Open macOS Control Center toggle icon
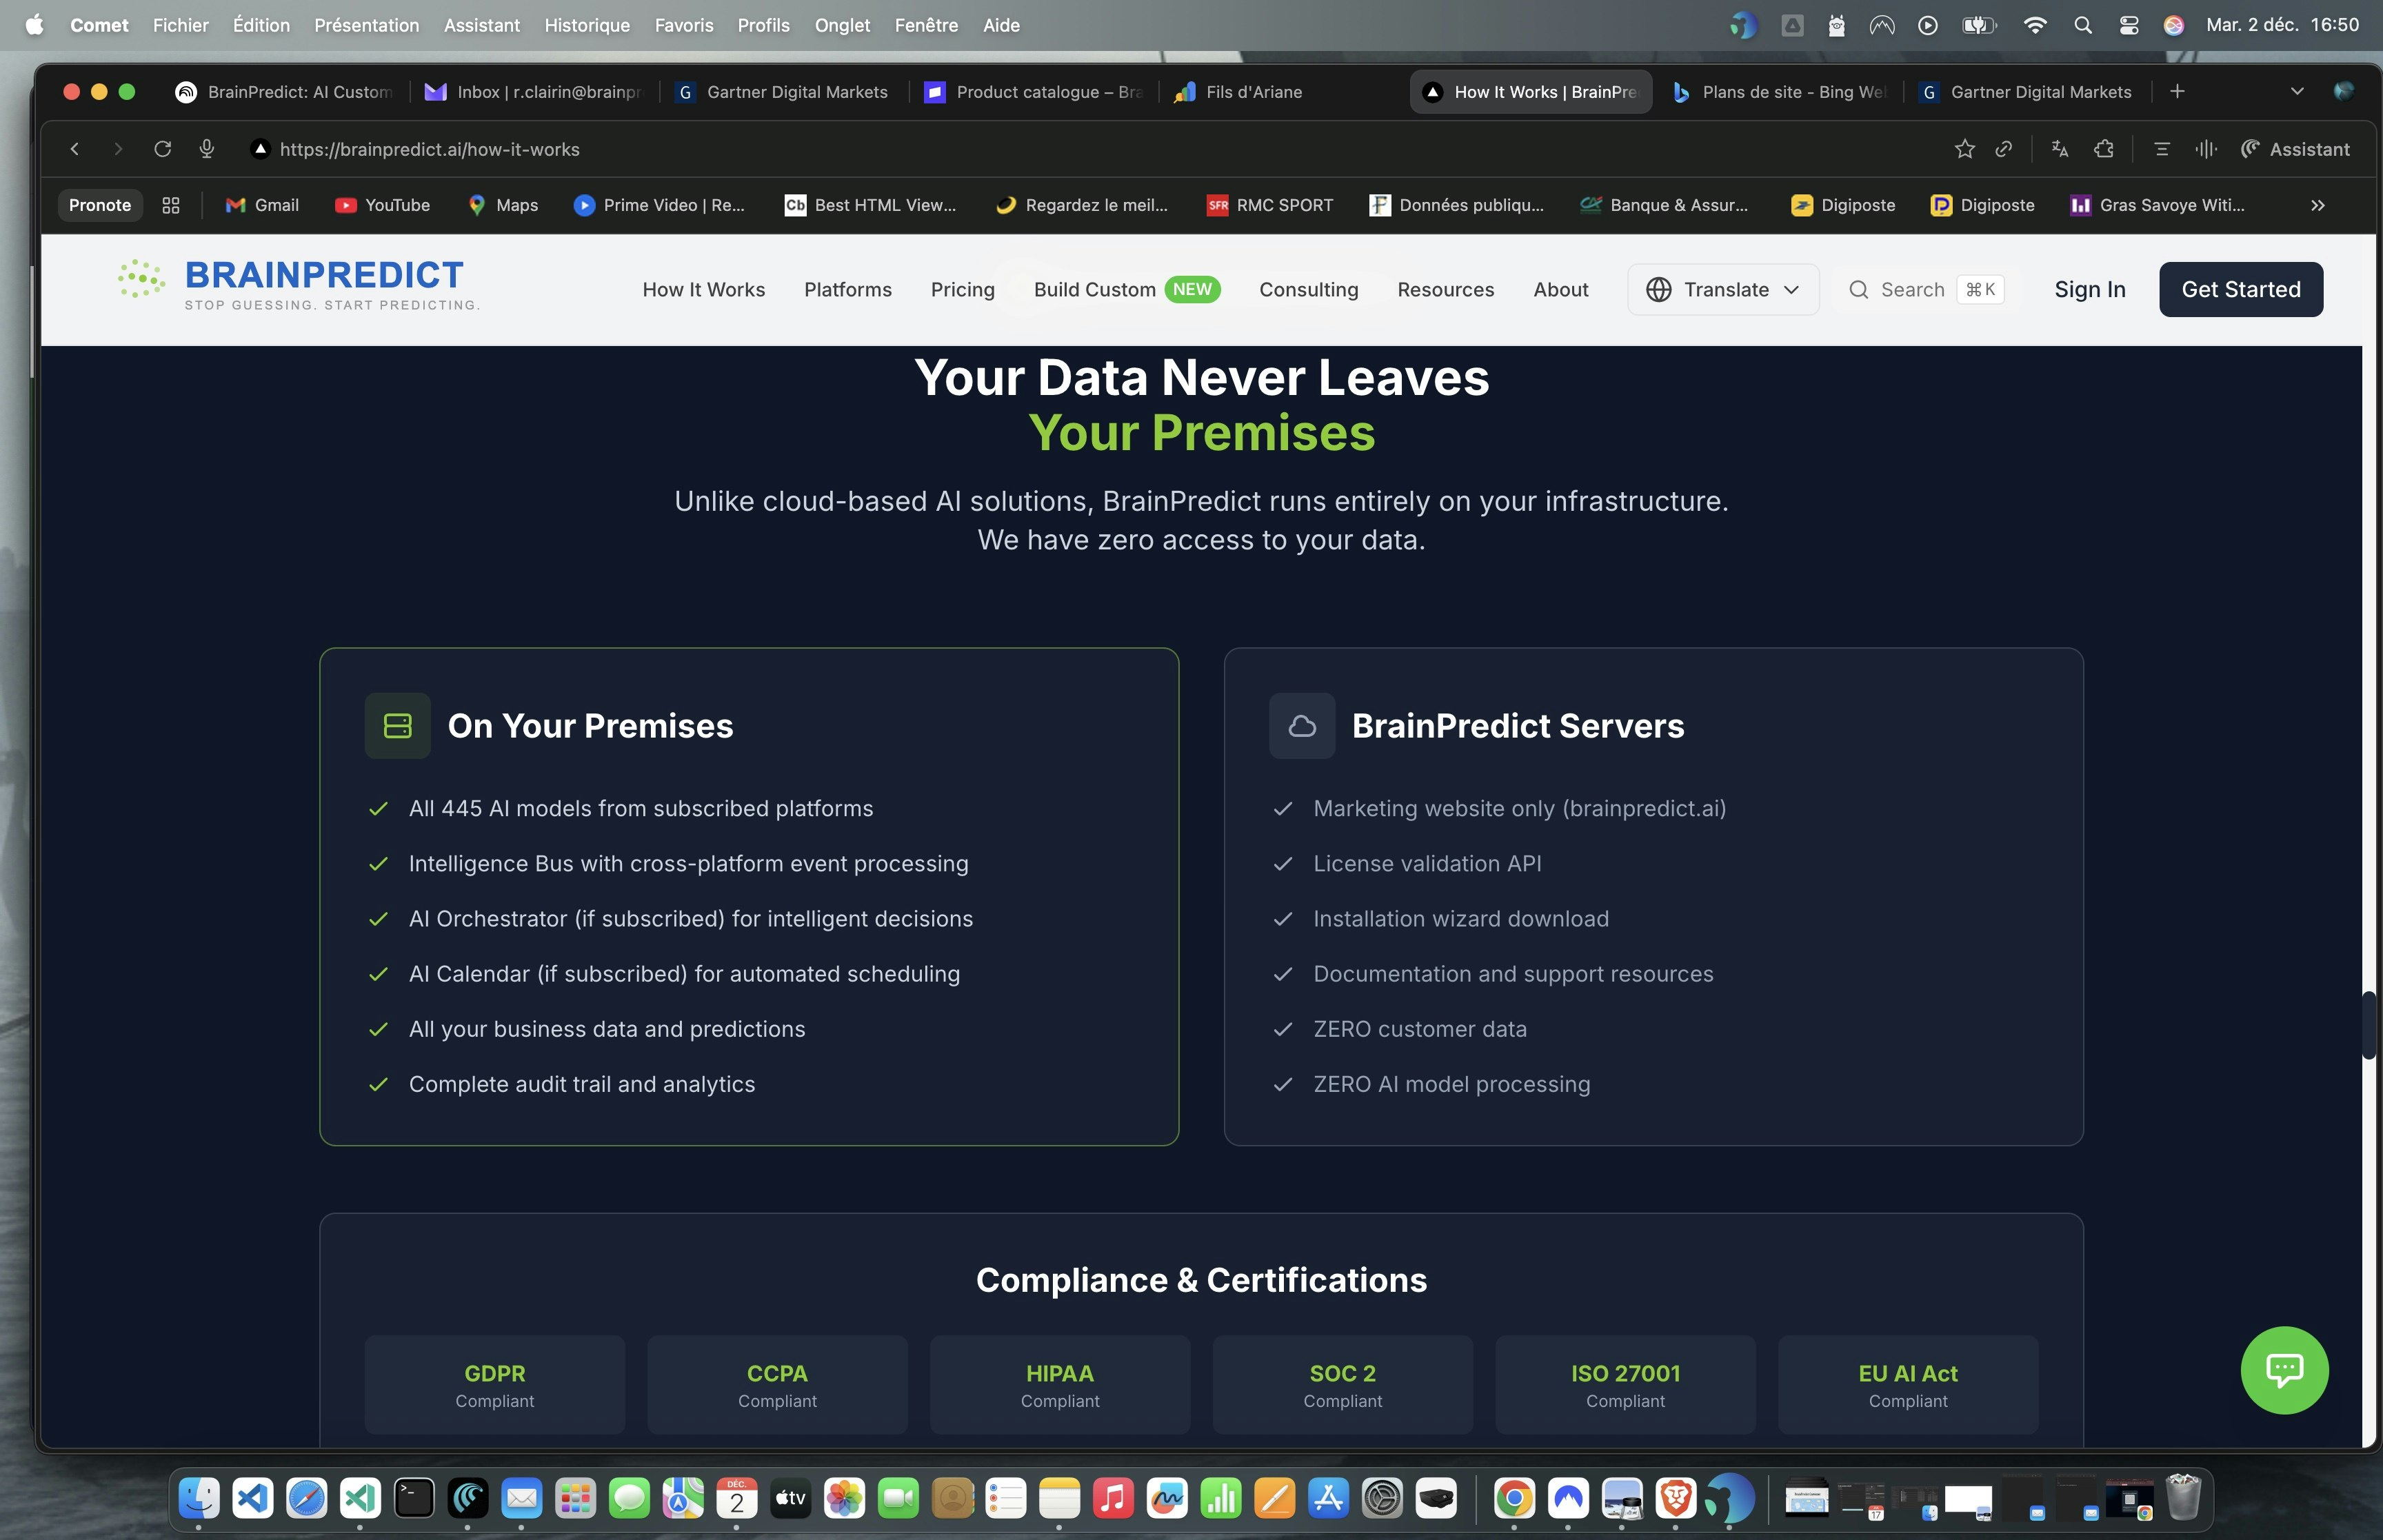Viewport: 2383px width, 1540px height. coord(2129,25)
